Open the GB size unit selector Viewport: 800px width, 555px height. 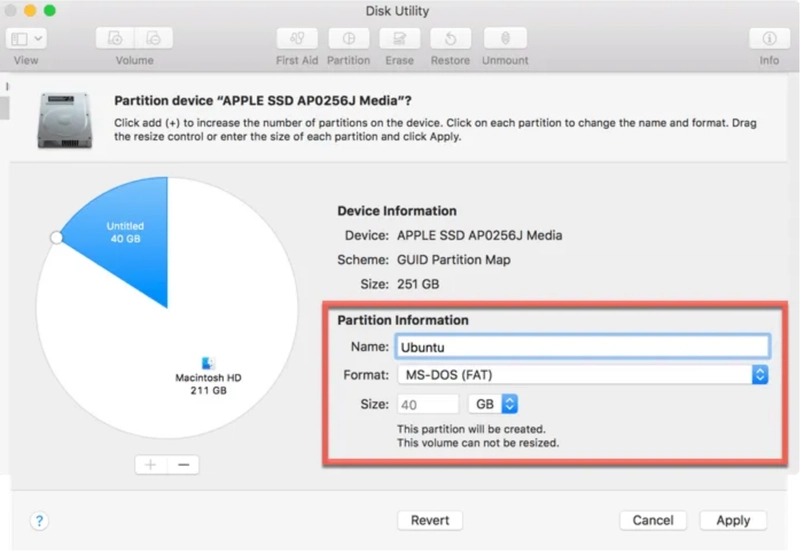tap(493, 404)
